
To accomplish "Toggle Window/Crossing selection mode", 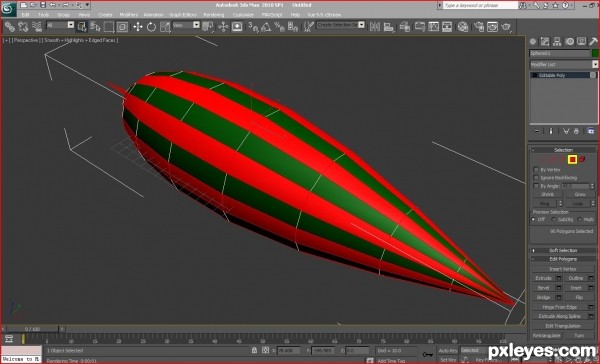I will coord(122,26).
